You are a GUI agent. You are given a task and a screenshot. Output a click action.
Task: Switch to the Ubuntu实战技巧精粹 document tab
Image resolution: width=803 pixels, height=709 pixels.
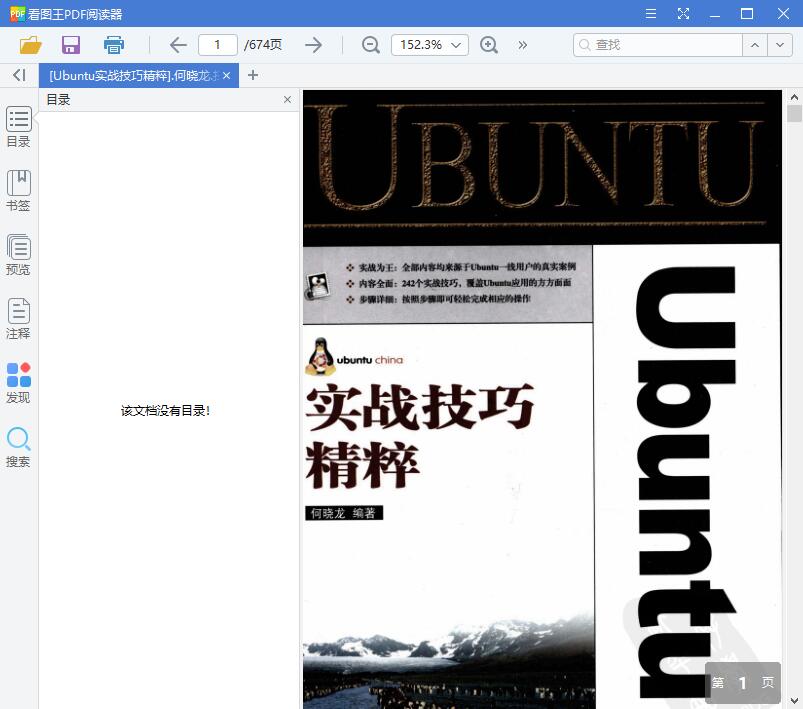133,76
